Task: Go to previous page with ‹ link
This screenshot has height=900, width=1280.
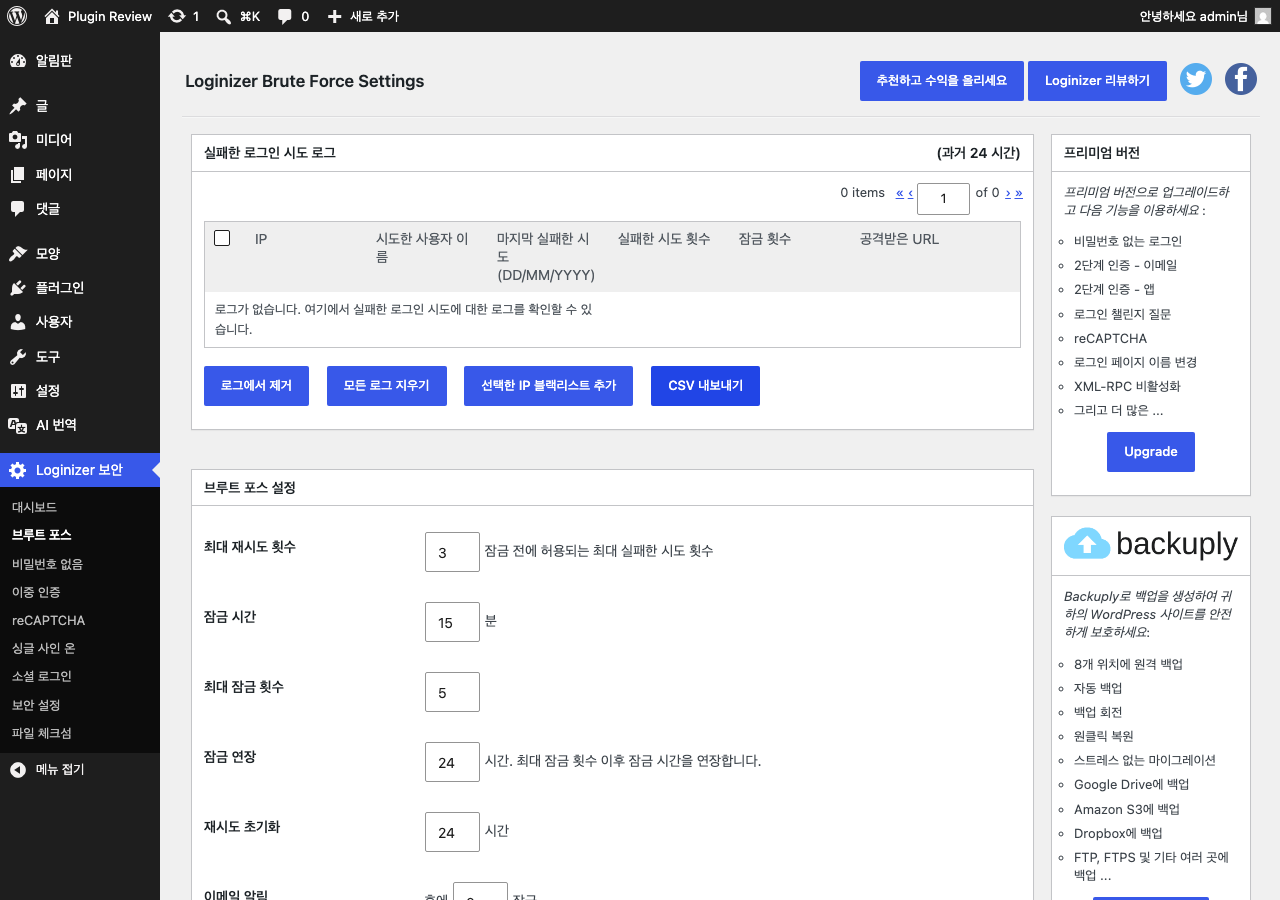Action: coord(911,193)
